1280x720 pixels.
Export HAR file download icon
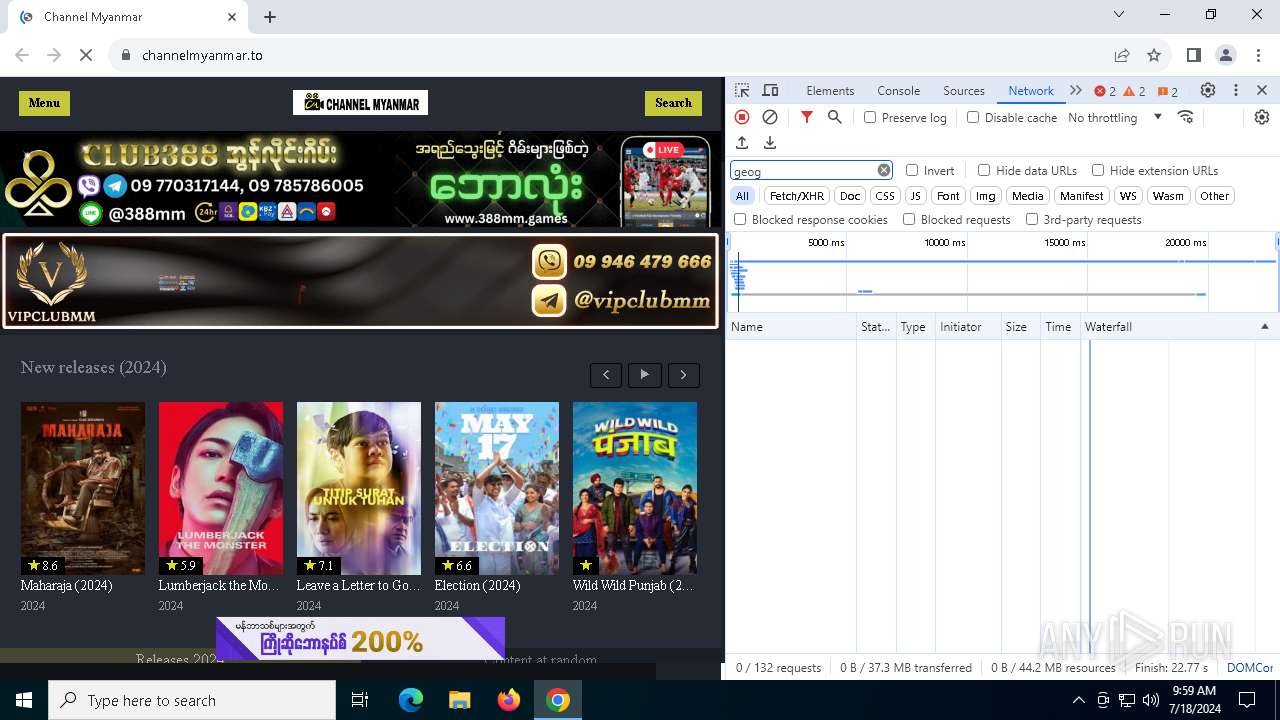point(770,143)
